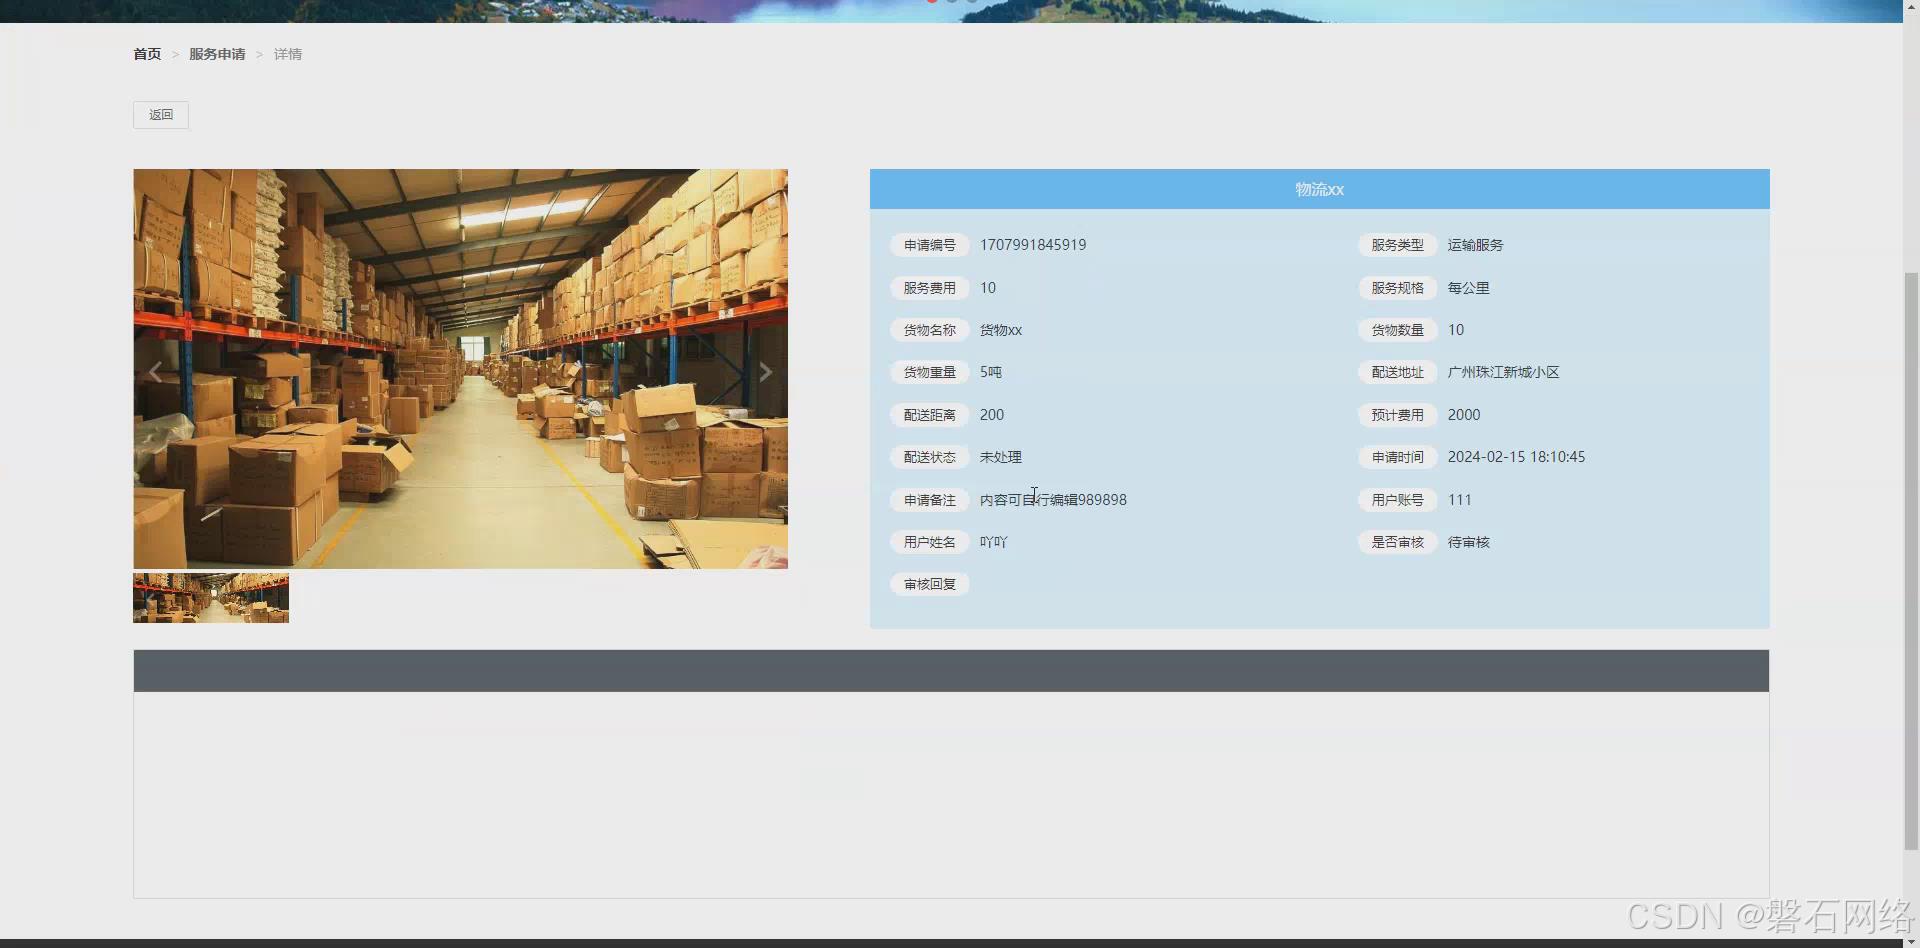Click the 配送状态 label
Screen dimensions: 1920x948
click(x=930, y=457)
